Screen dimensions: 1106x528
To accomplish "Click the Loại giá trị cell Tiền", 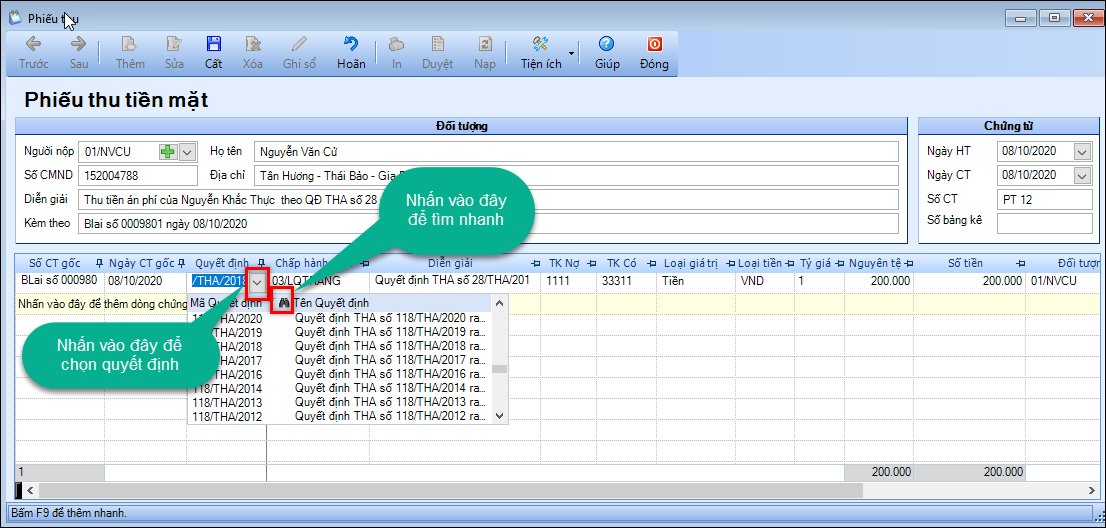I will tap(696, 281).
